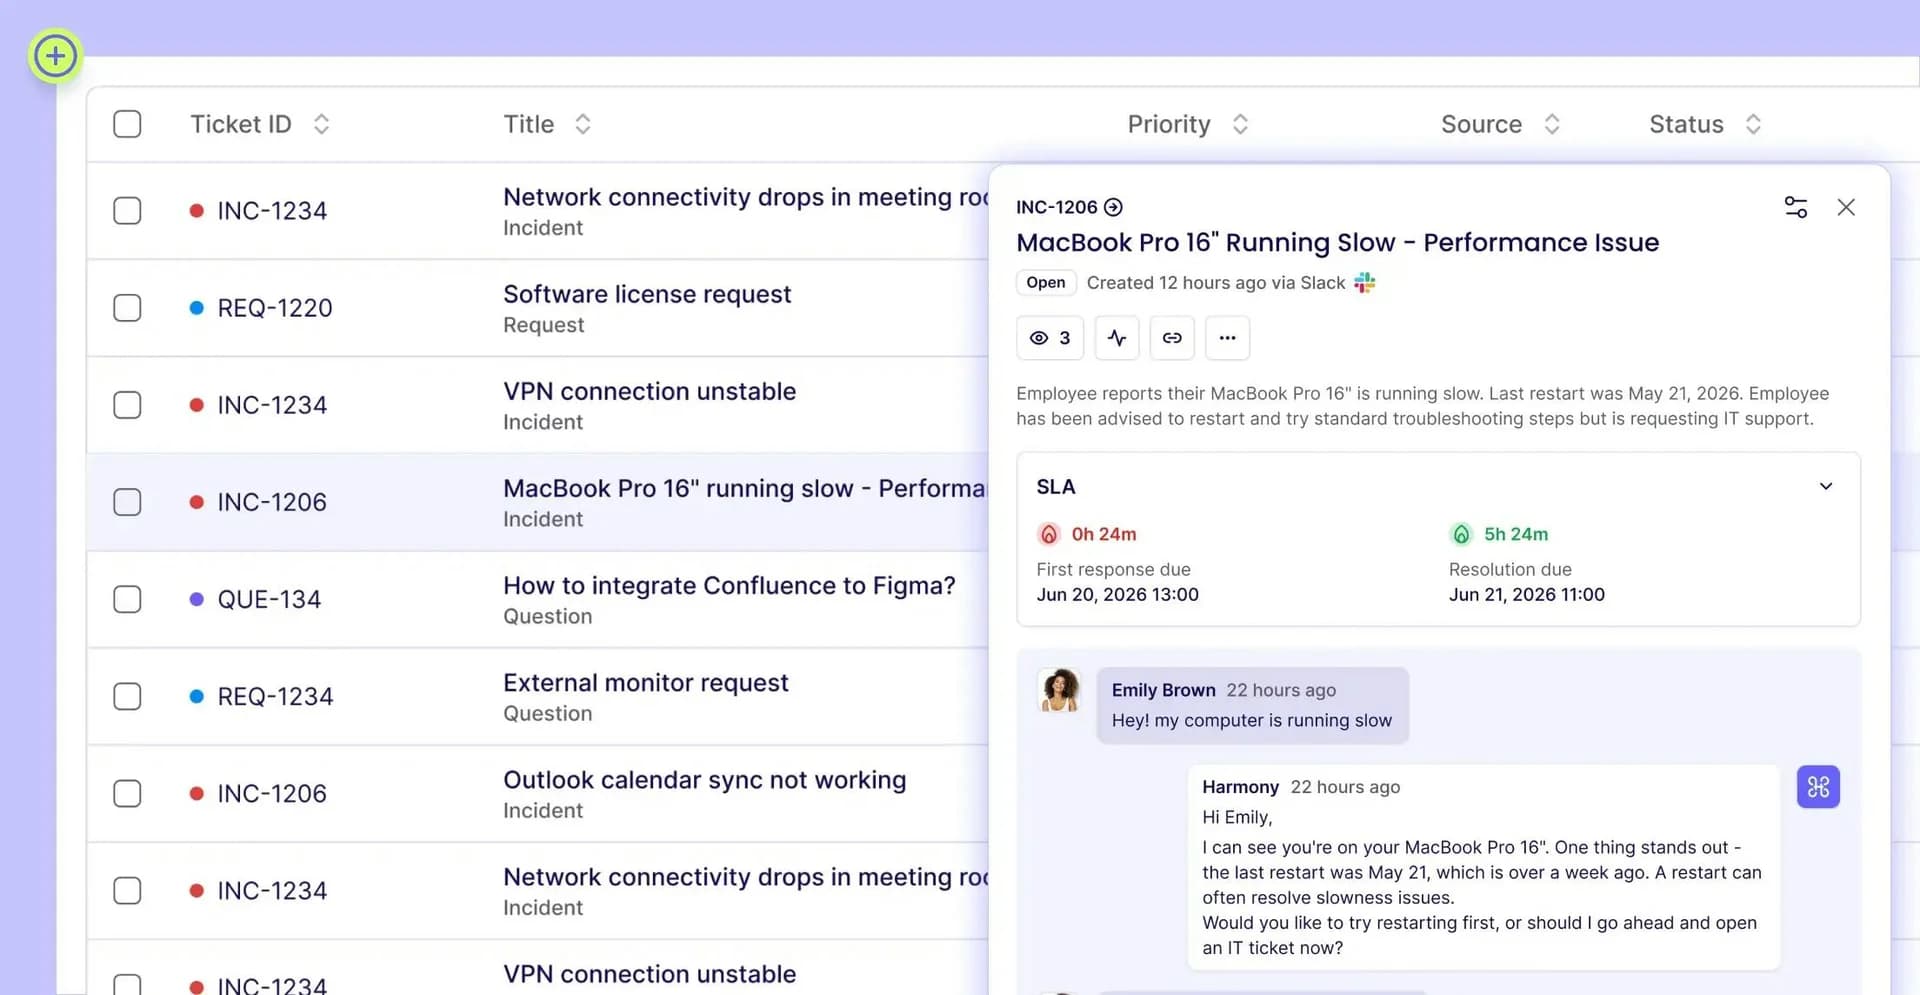Click the Title column header label
1920x995 pixels.
click(528, 124)
